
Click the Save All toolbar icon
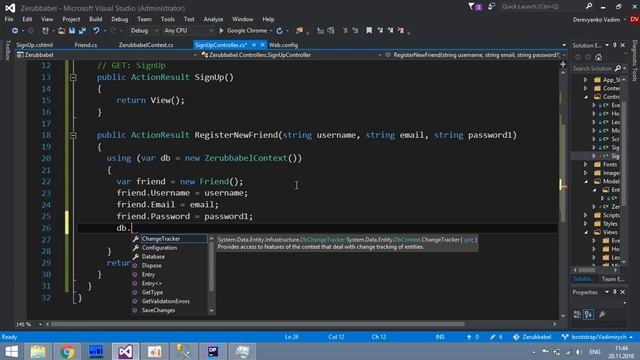(x=82, y=31)
